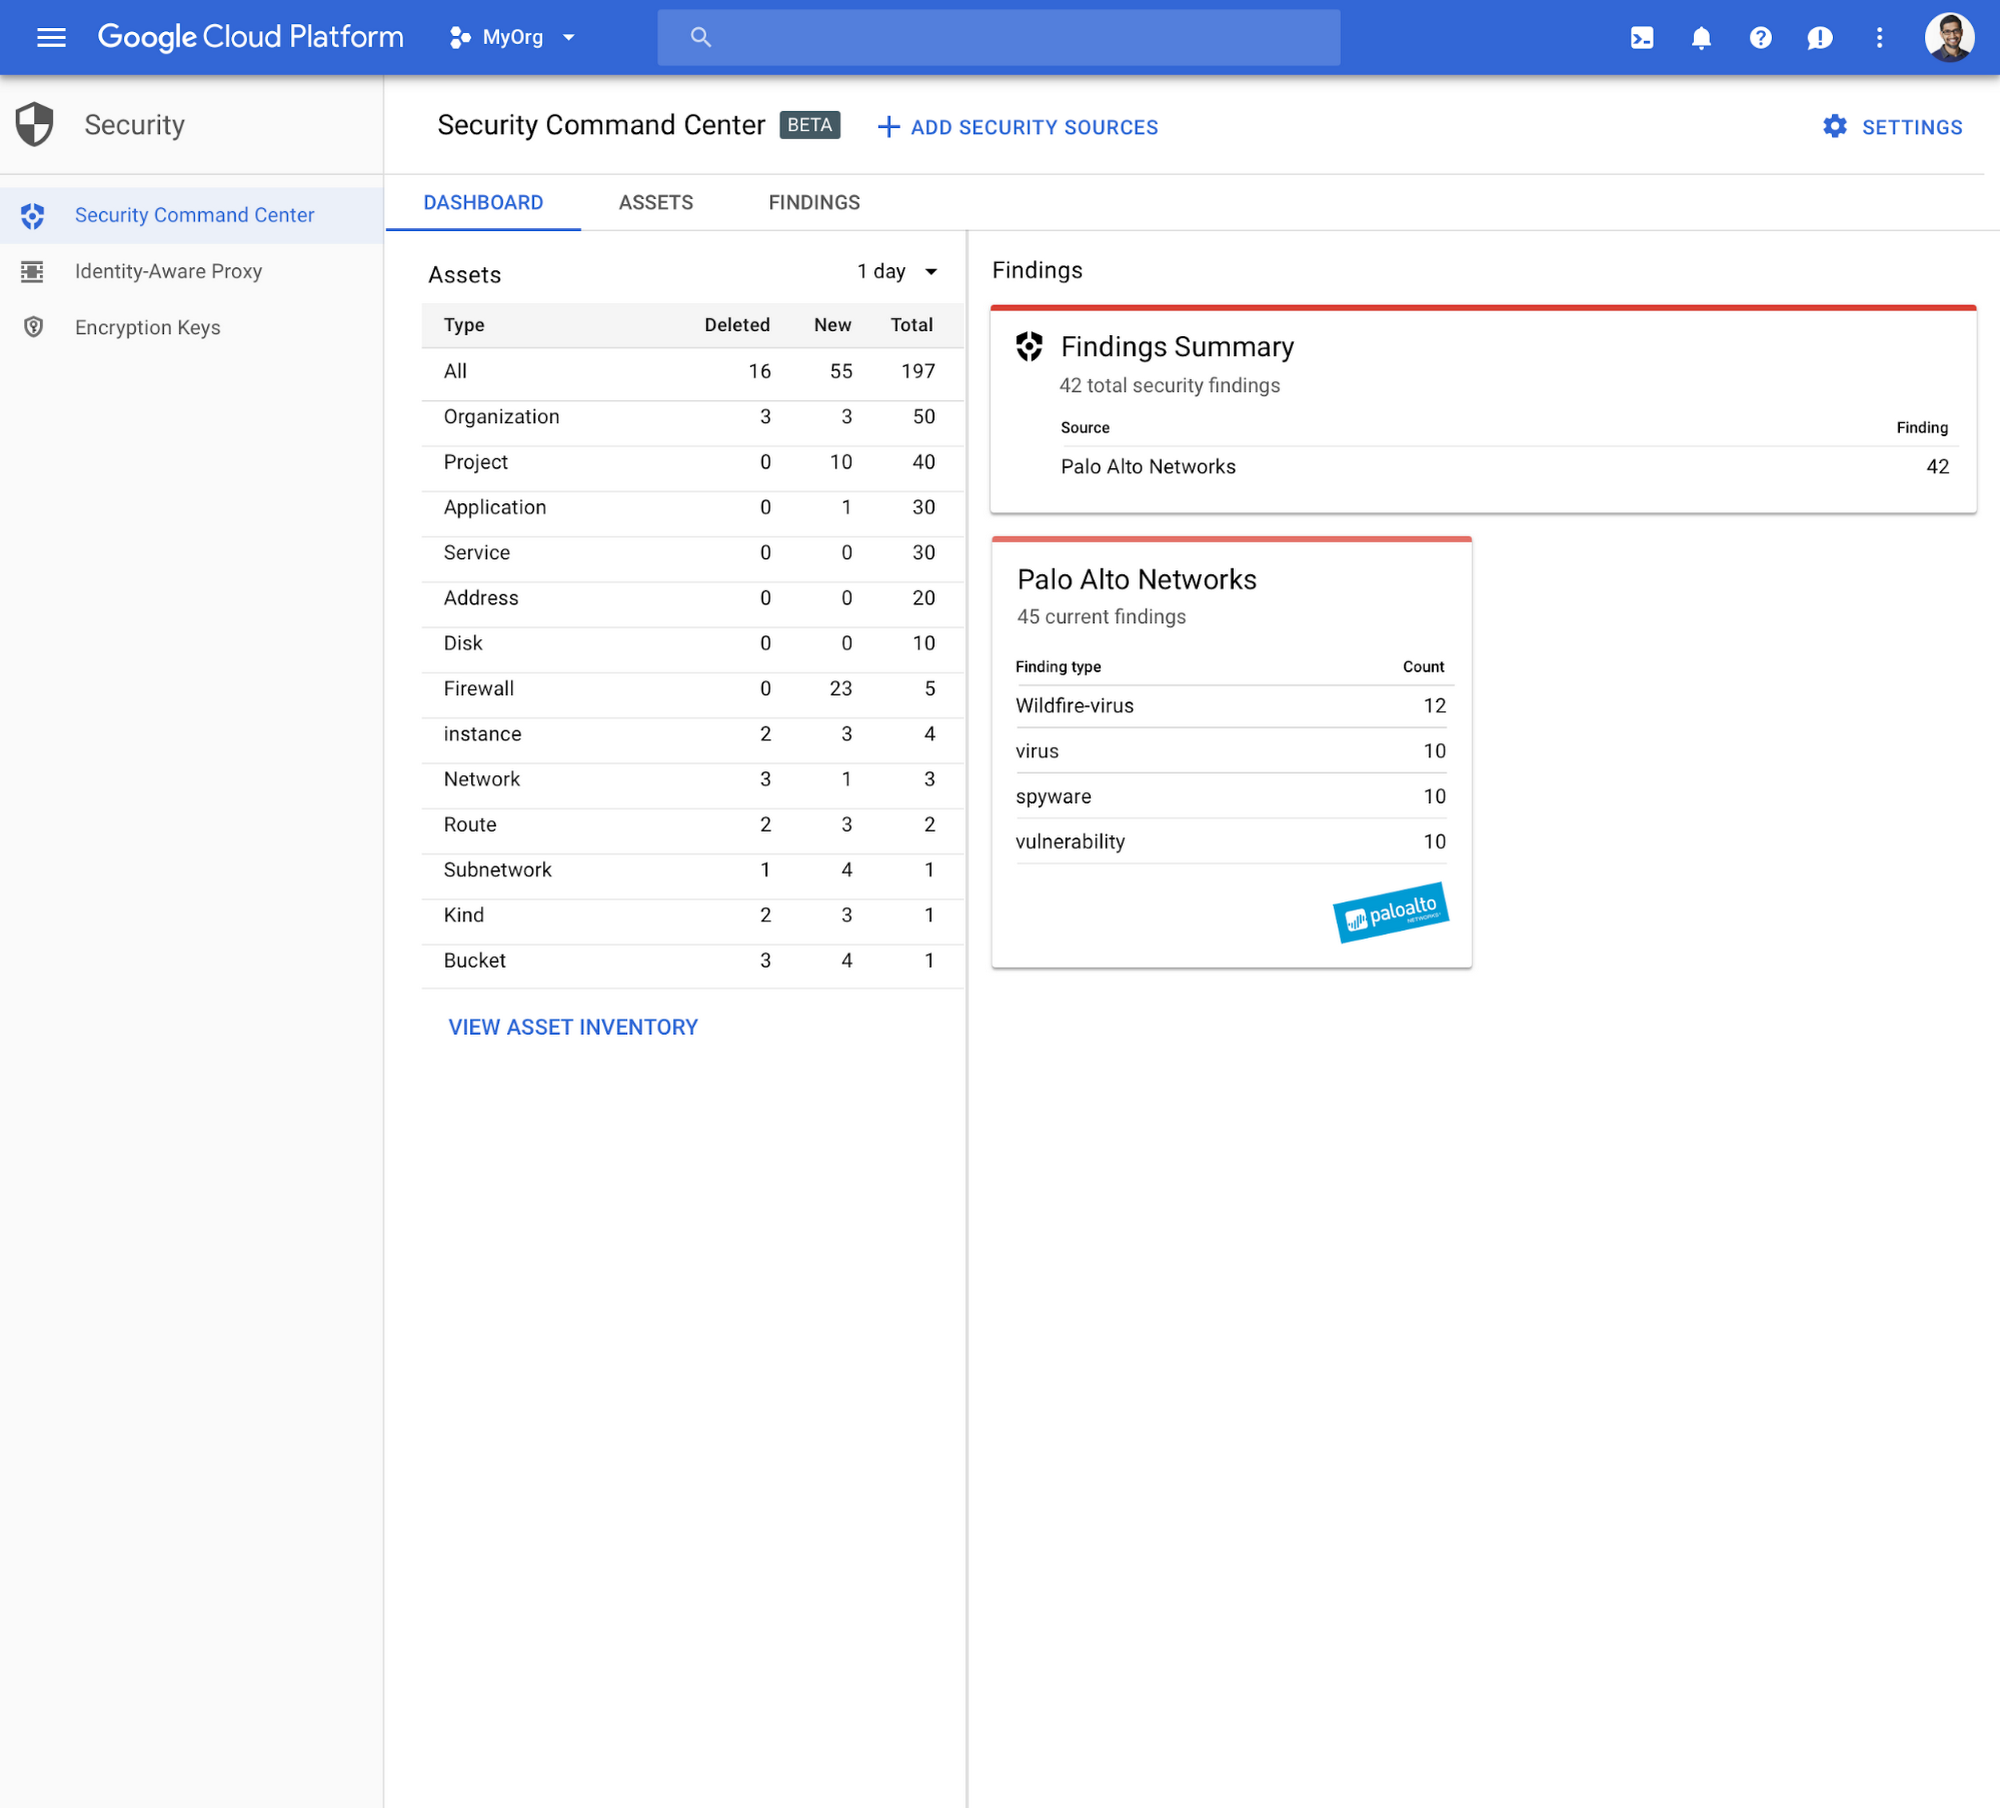Open the hamburger navigation menu

51,37
